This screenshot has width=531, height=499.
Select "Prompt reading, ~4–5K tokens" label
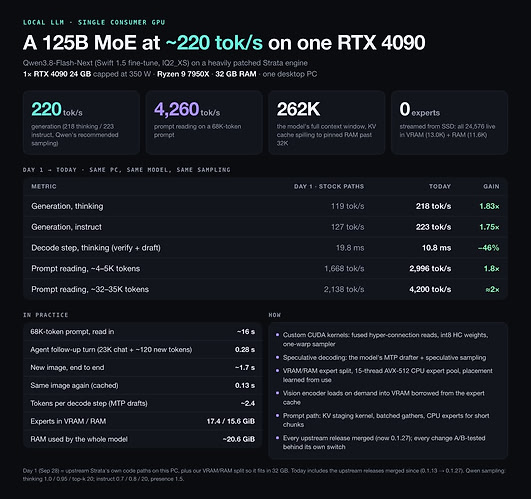[x=86, y=268]
